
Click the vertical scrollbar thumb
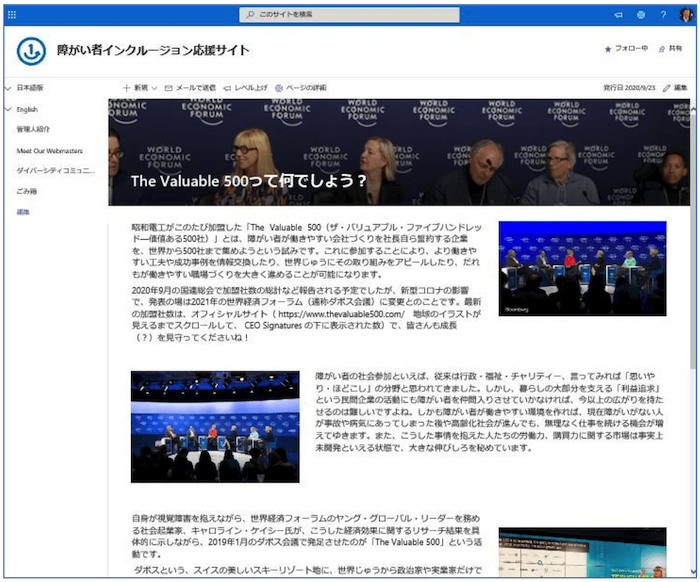[x=693, y=241]
